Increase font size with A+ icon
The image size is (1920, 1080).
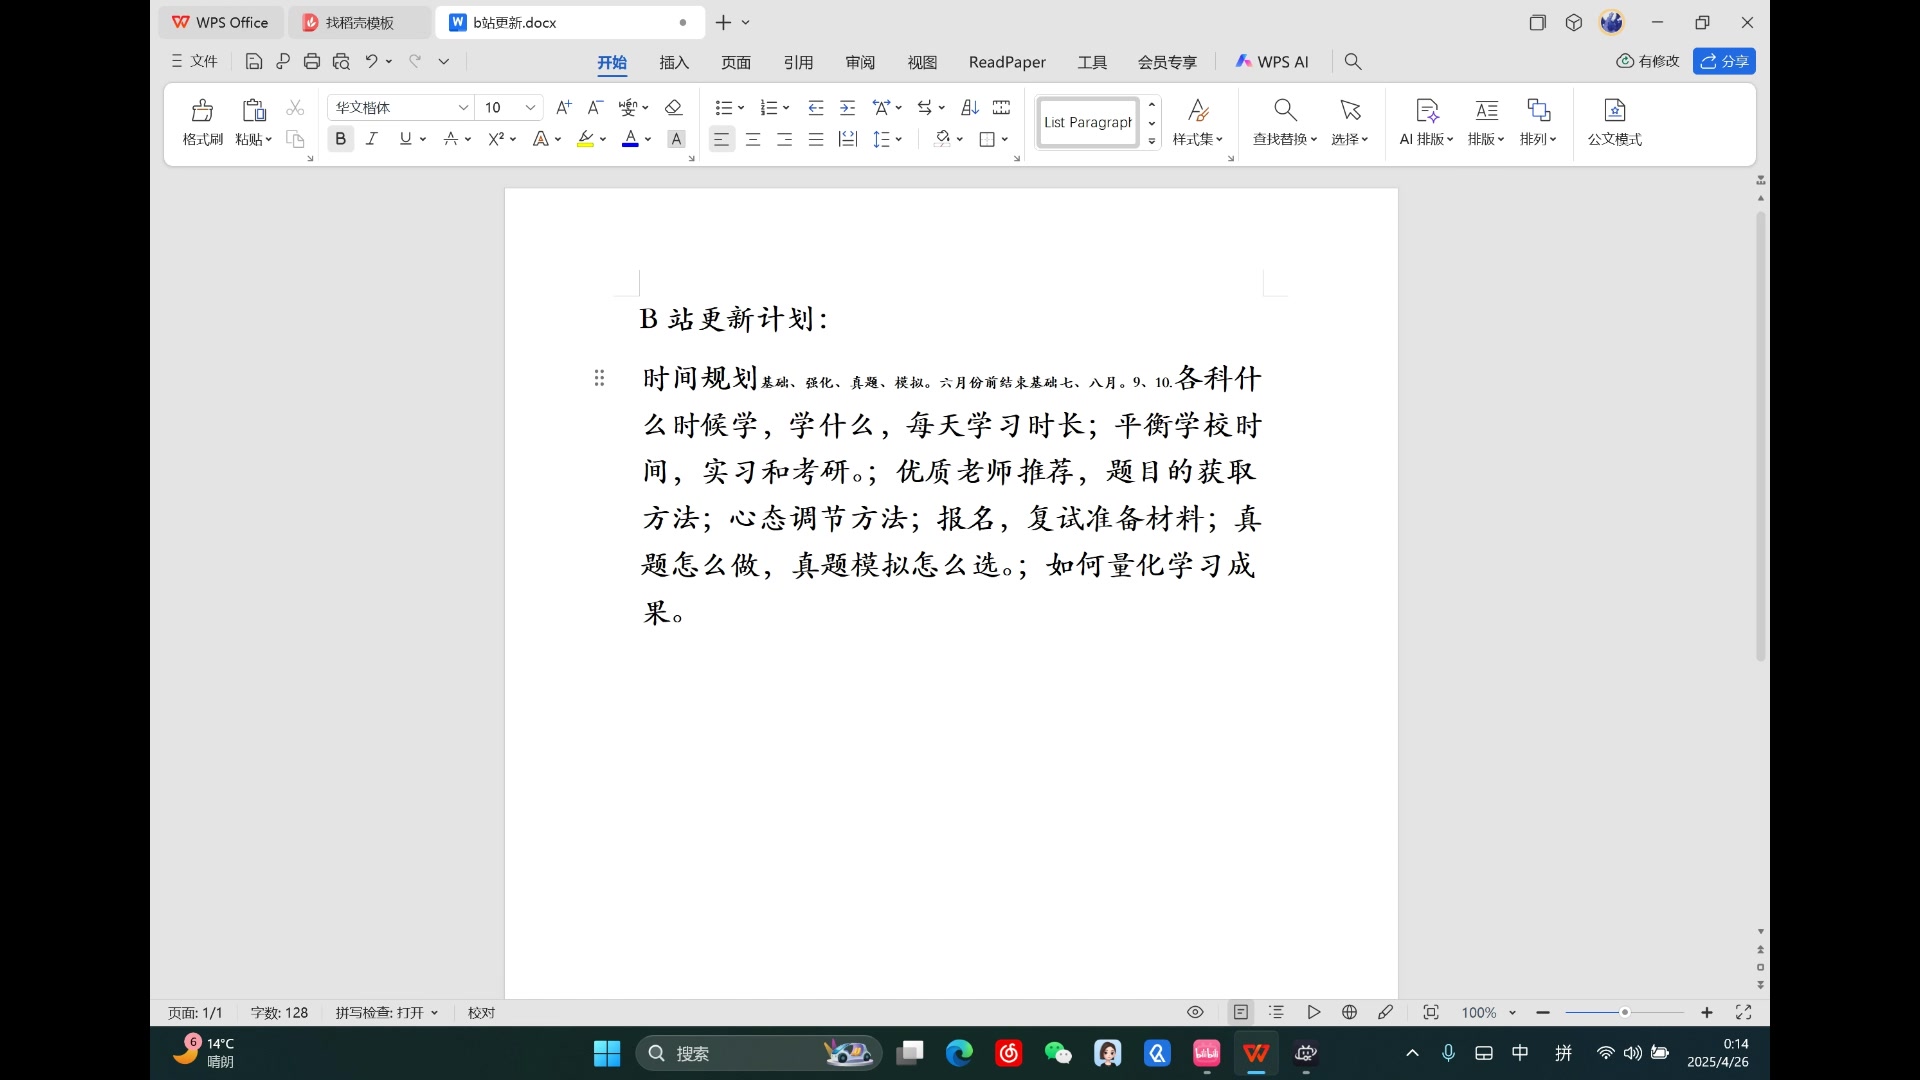[x=563, y=107]
